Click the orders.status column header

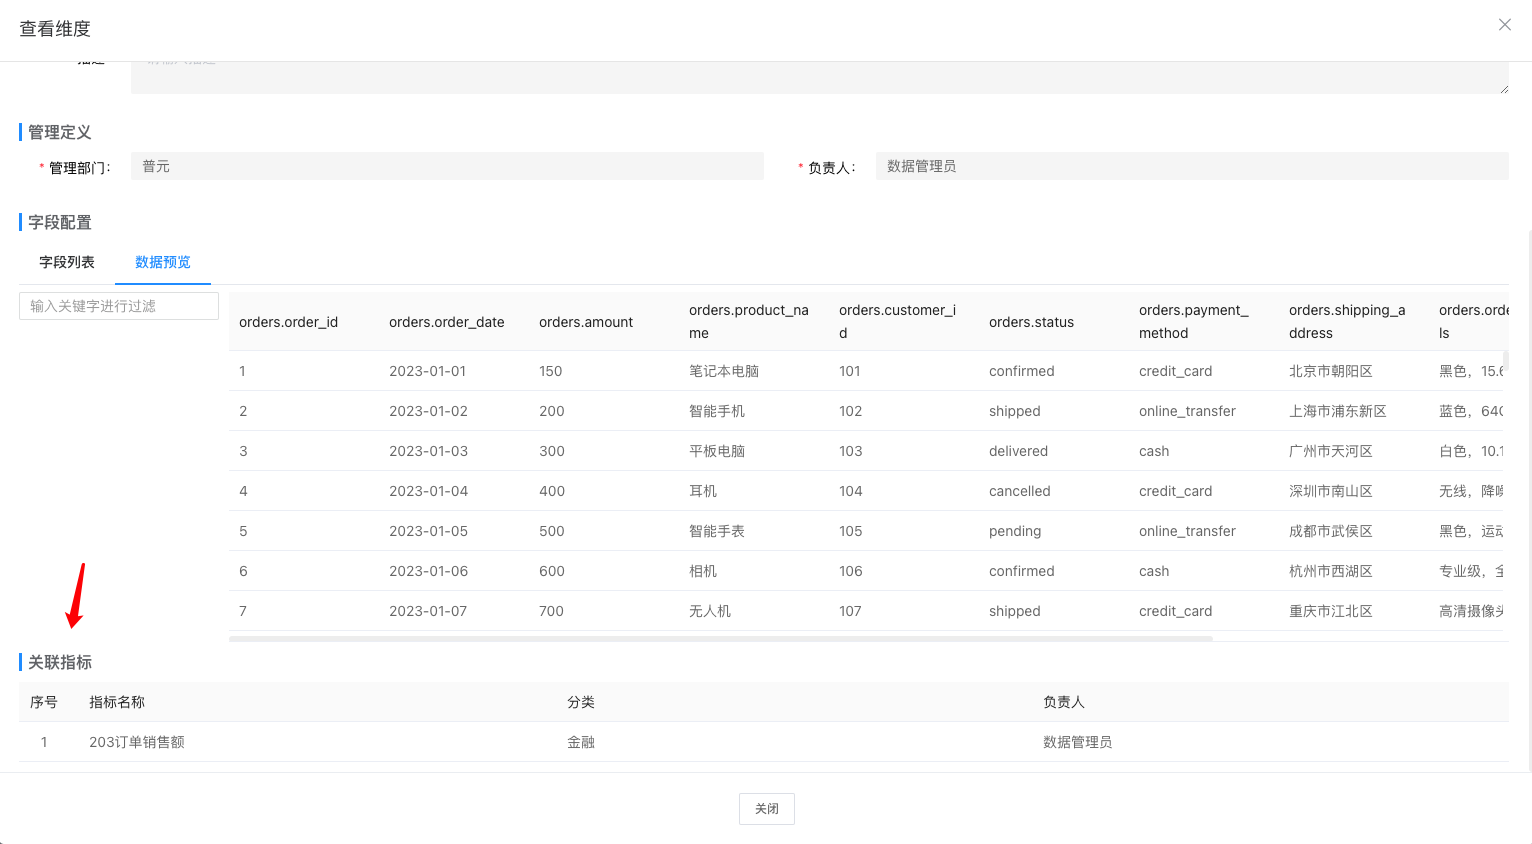click(x=1031, y=321)
